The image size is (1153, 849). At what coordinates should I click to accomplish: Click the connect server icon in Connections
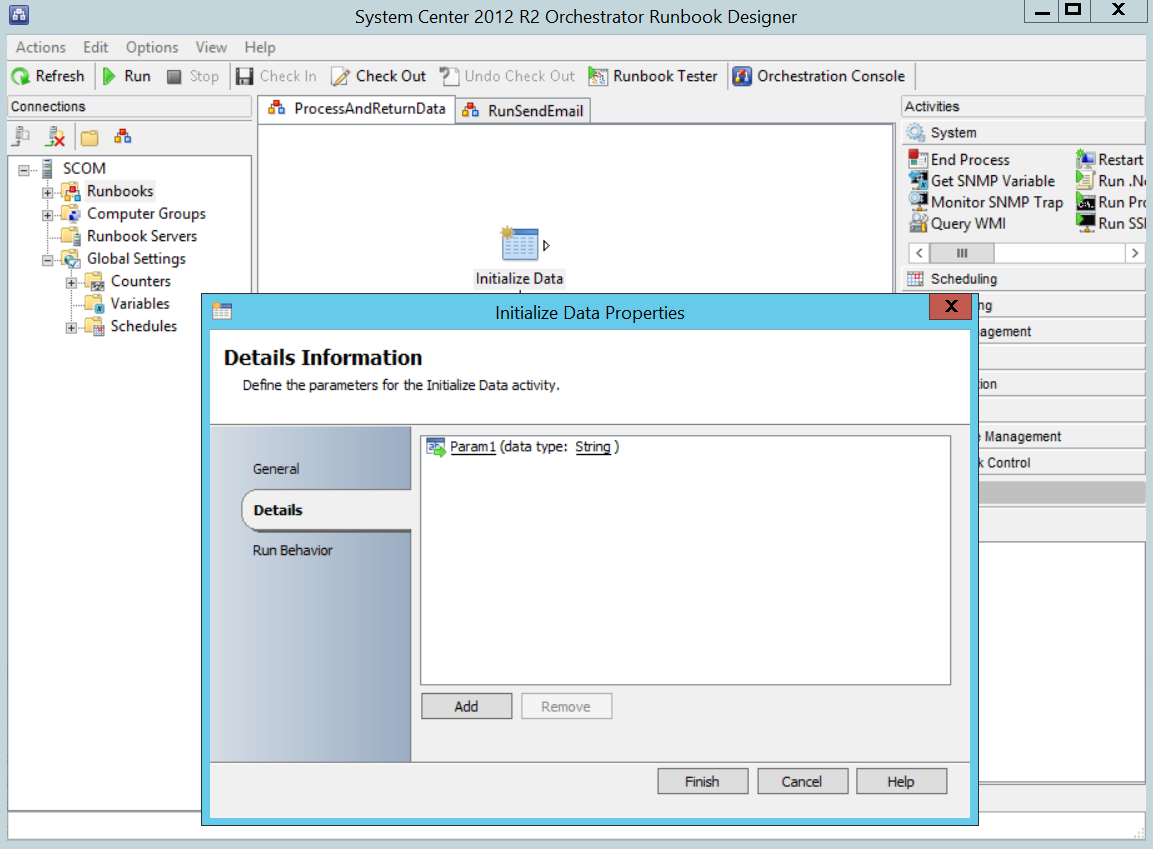pyautogui.click(x=22, y=136)
